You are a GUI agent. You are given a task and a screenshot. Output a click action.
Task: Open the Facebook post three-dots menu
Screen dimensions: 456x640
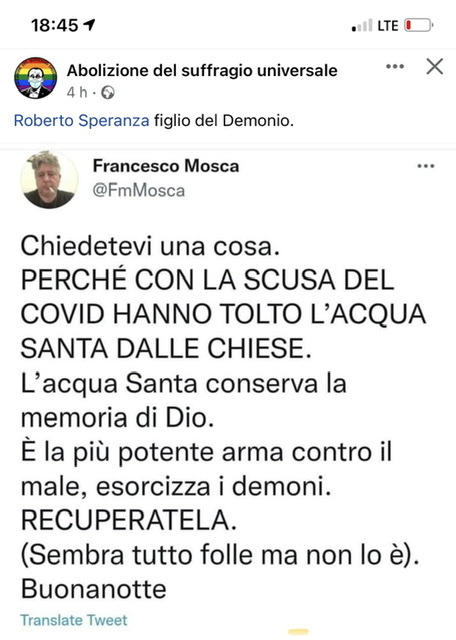tap(395, 67)
